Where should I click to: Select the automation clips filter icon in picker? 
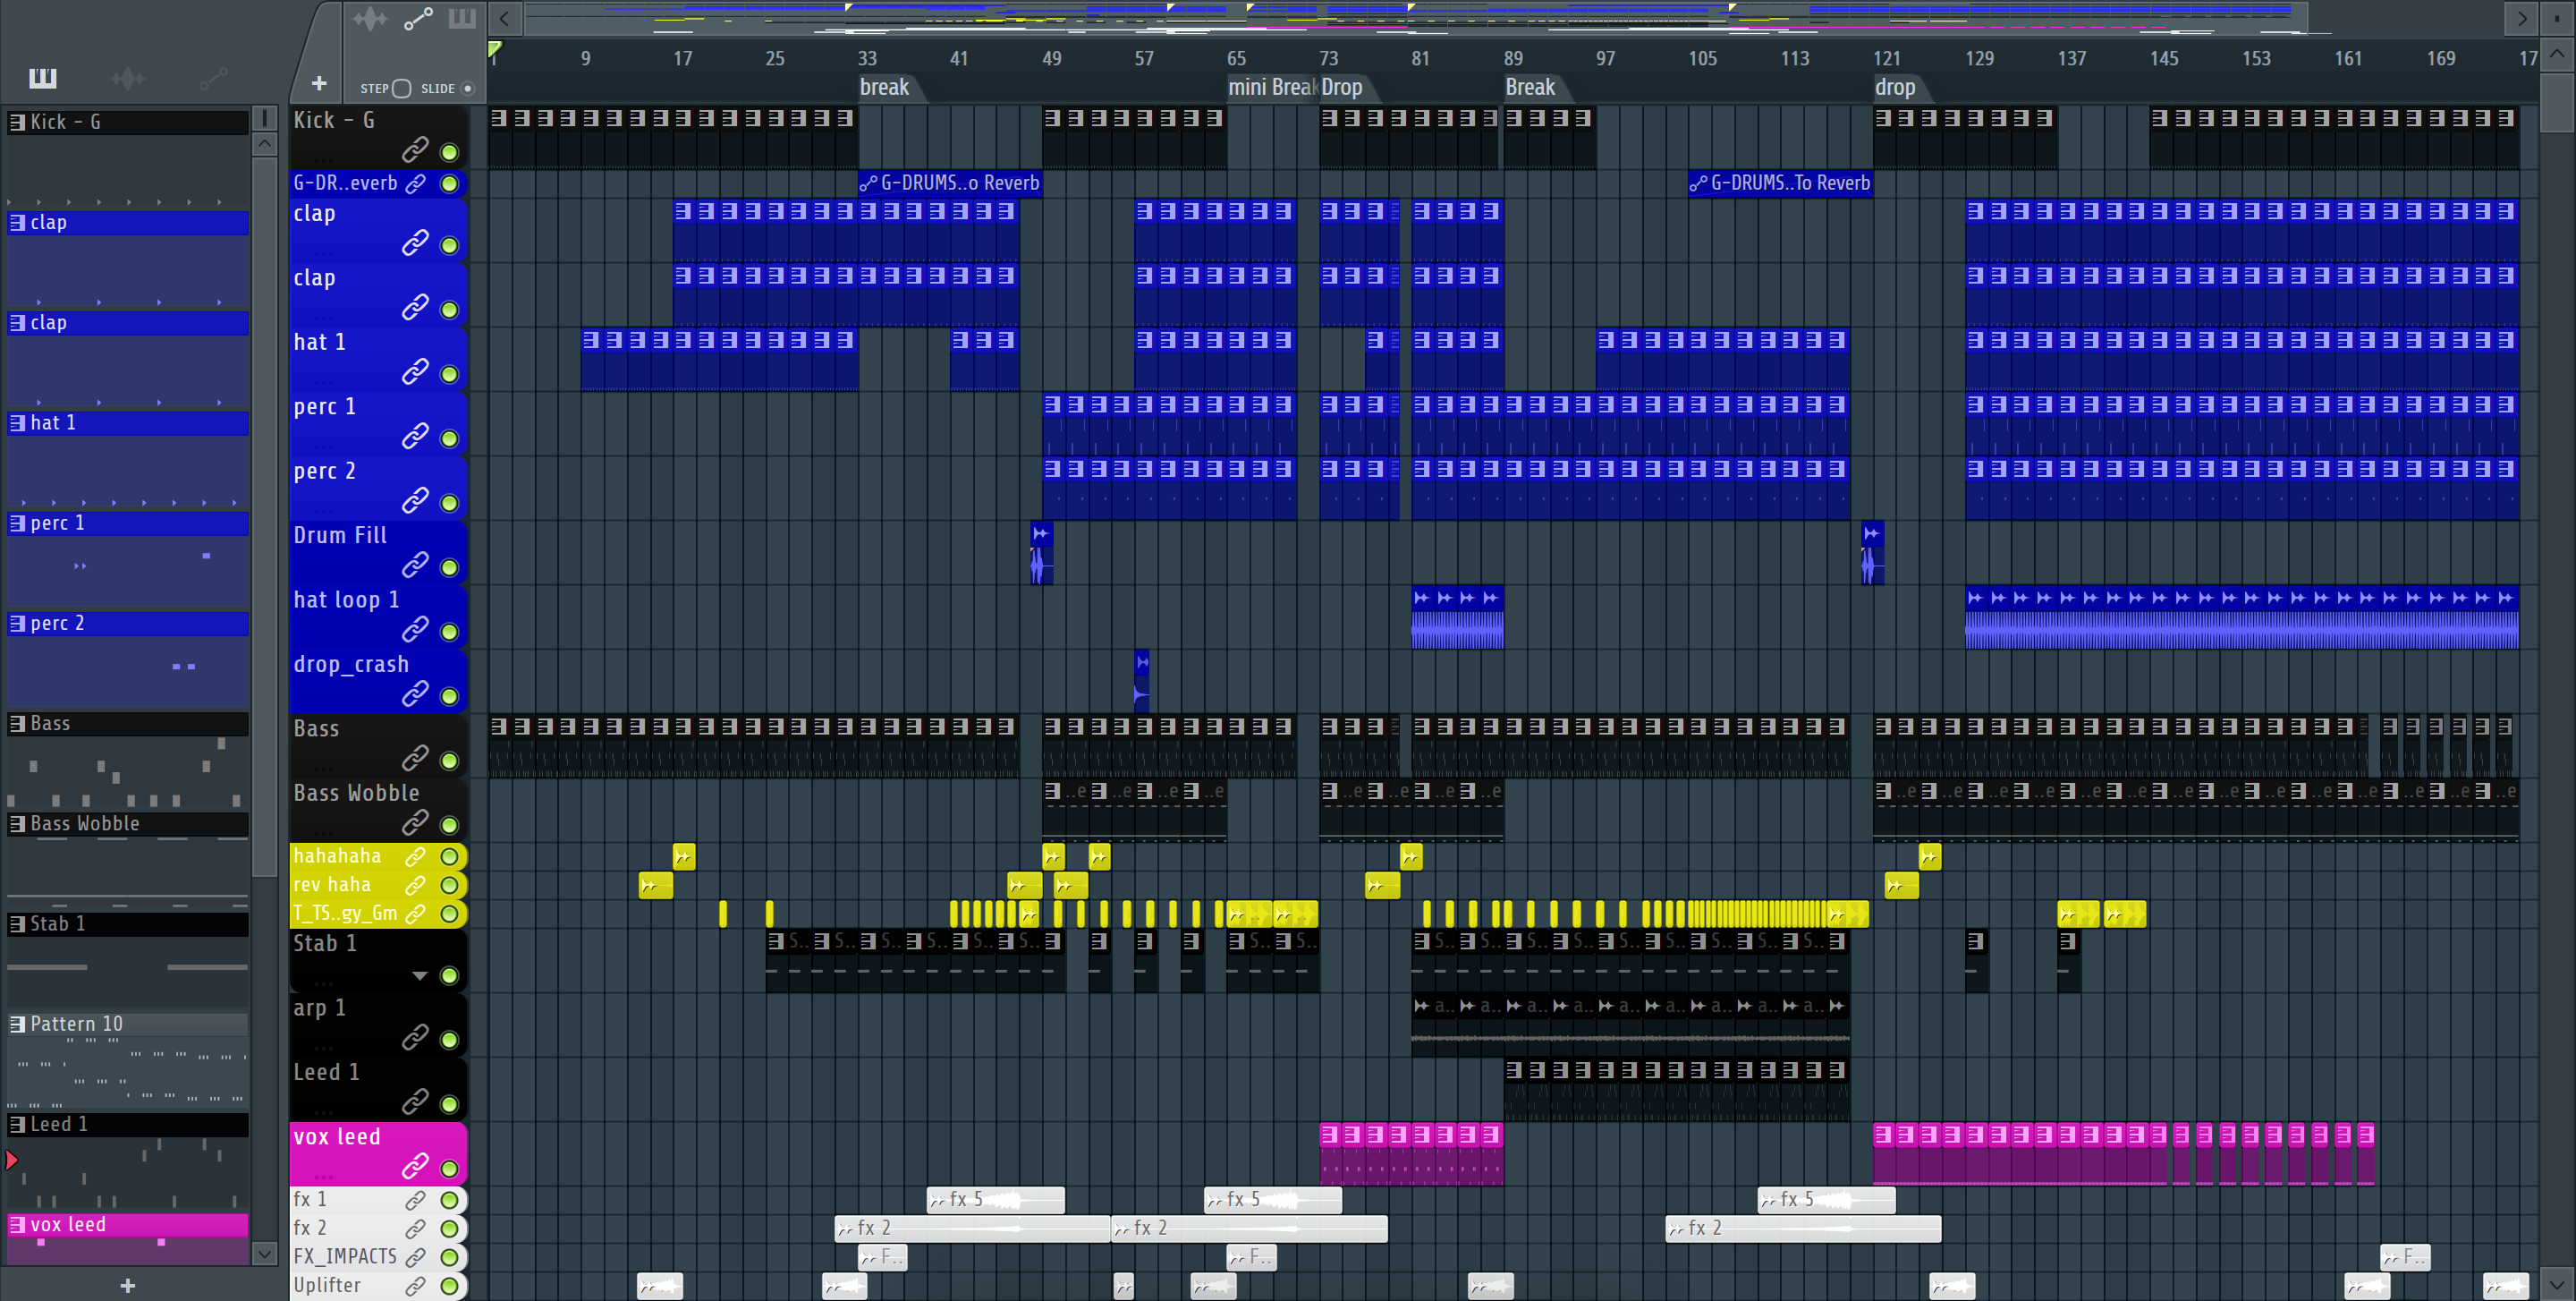coord(213,77)
